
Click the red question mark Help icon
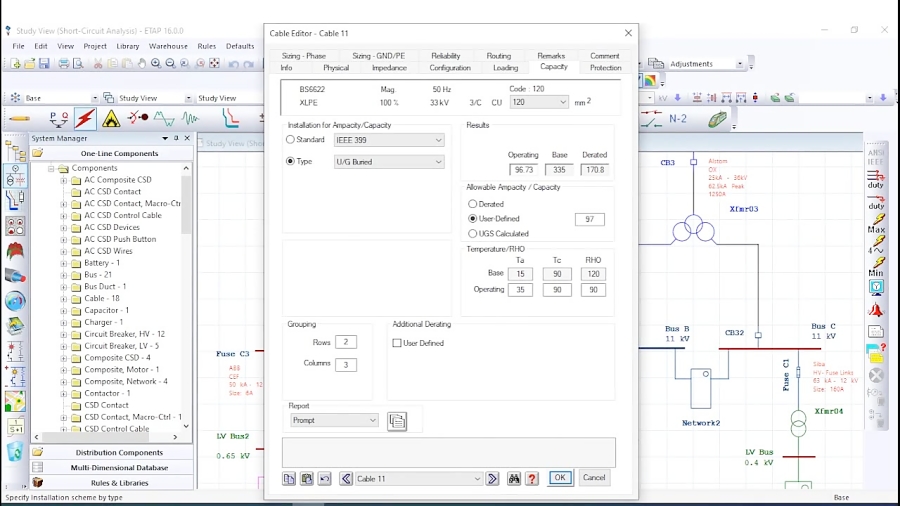click(532, 478)
